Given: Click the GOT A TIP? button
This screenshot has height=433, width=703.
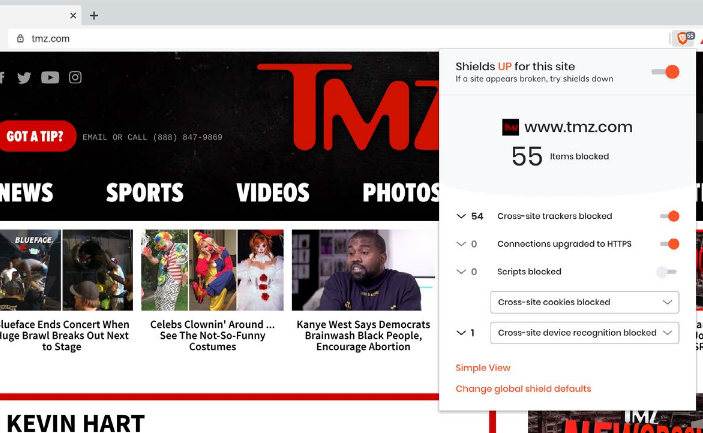Looking at the screenshot, I should (37, 136).
